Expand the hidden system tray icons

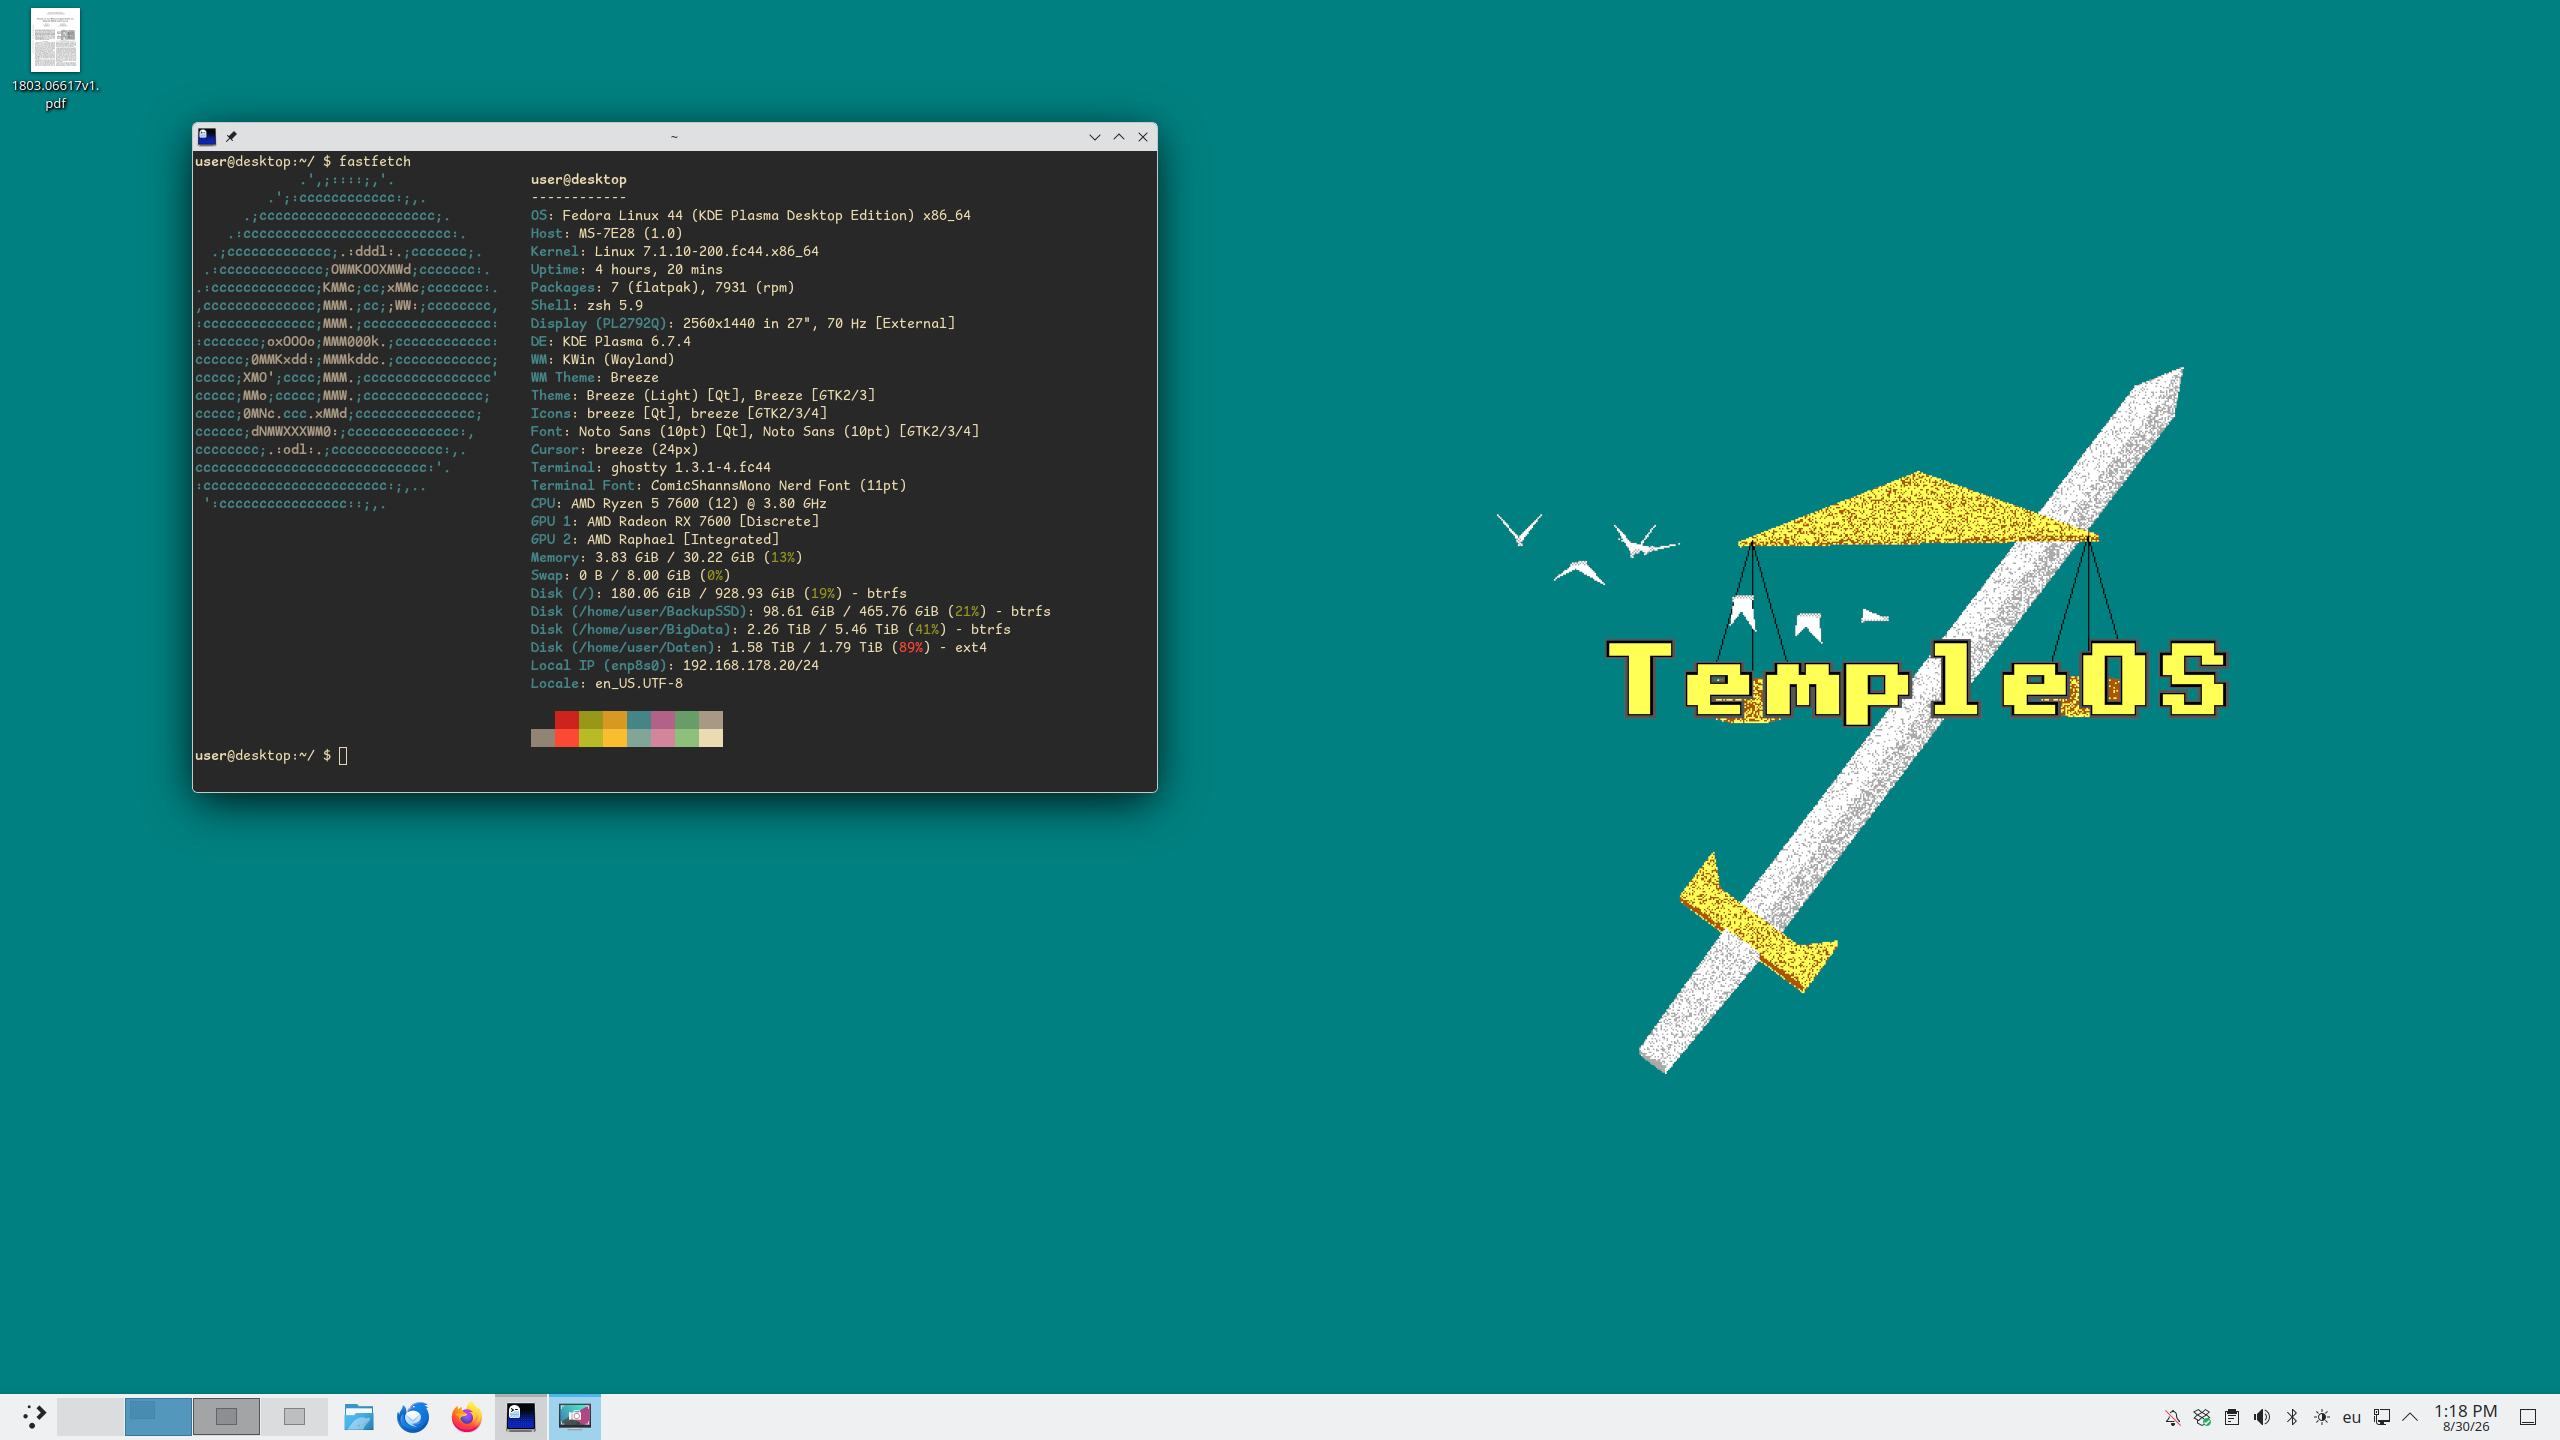coord(2410,1417)
